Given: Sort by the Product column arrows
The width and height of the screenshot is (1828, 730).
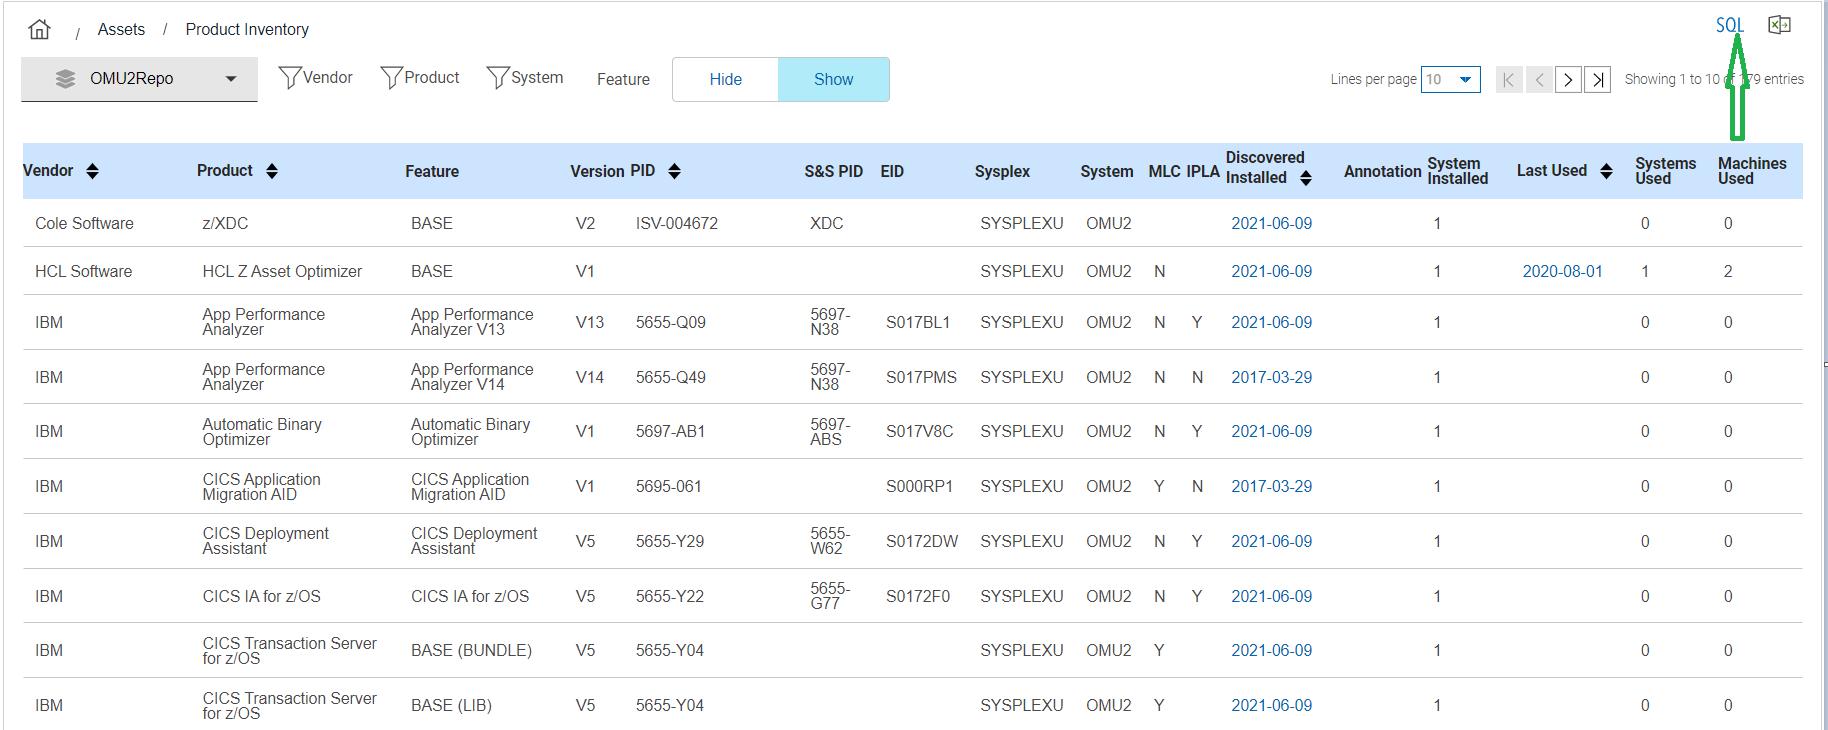Looking at the screenshot, I should pos(272,171).
